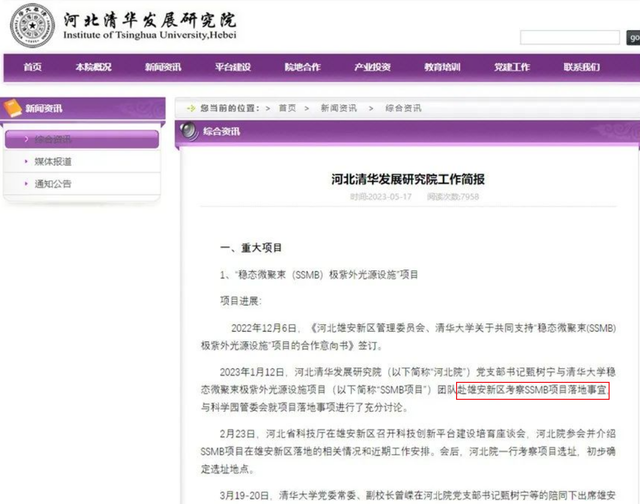Select 通知公告 in the sidebar
This screenshot has height=504, width=640.
82,184
